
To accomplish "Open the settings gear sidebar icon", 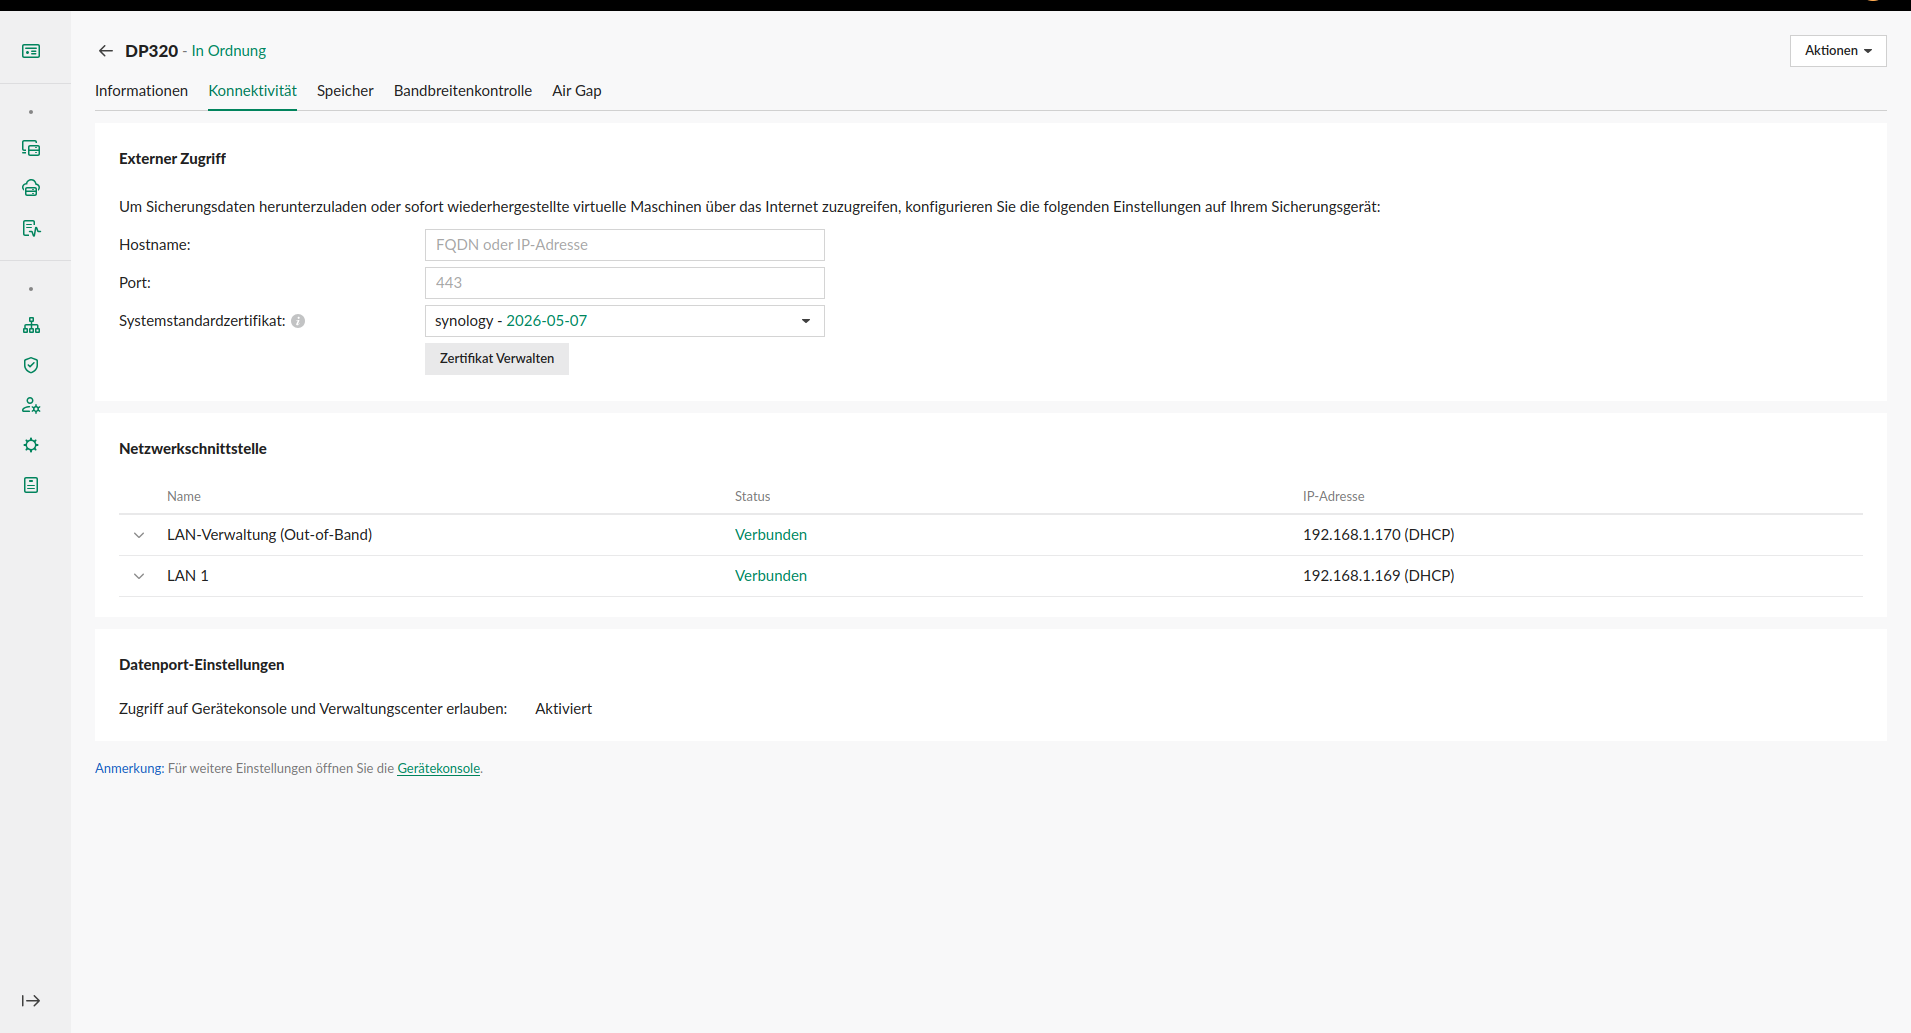I will point(31,445).
